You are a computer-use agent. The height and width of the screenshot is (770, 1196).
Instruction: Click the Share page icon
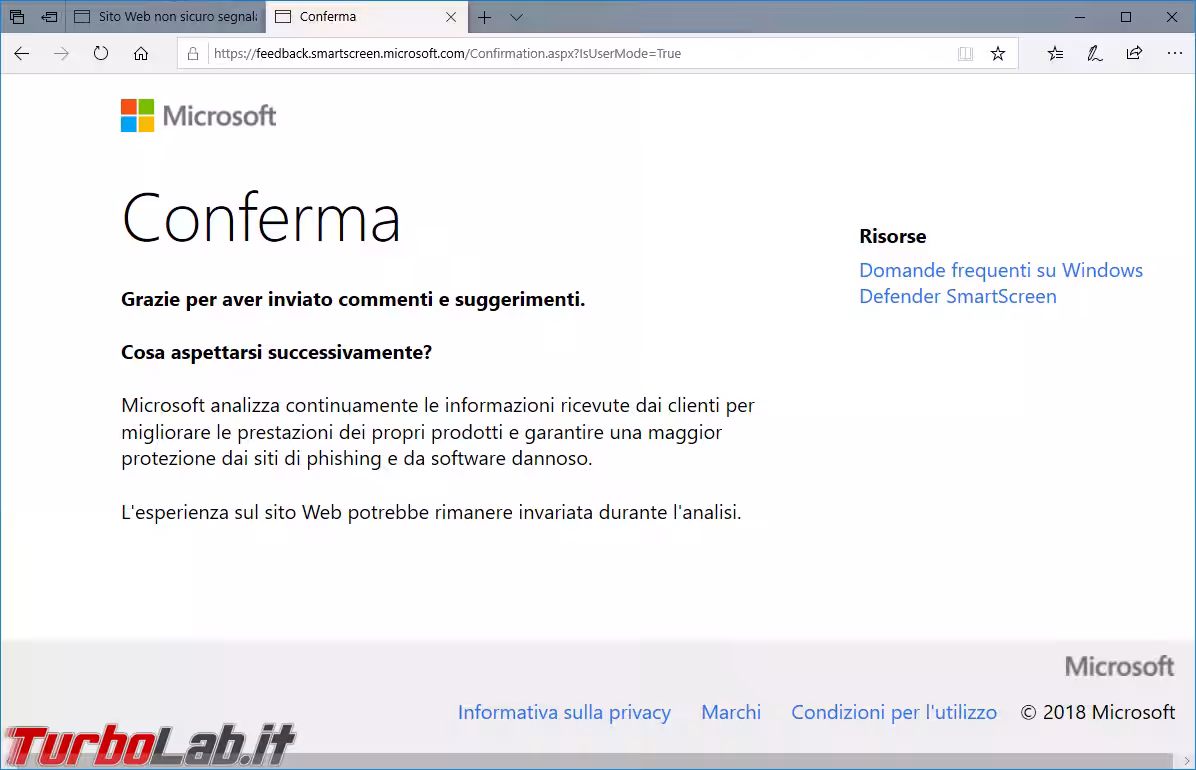[1134, 53]
